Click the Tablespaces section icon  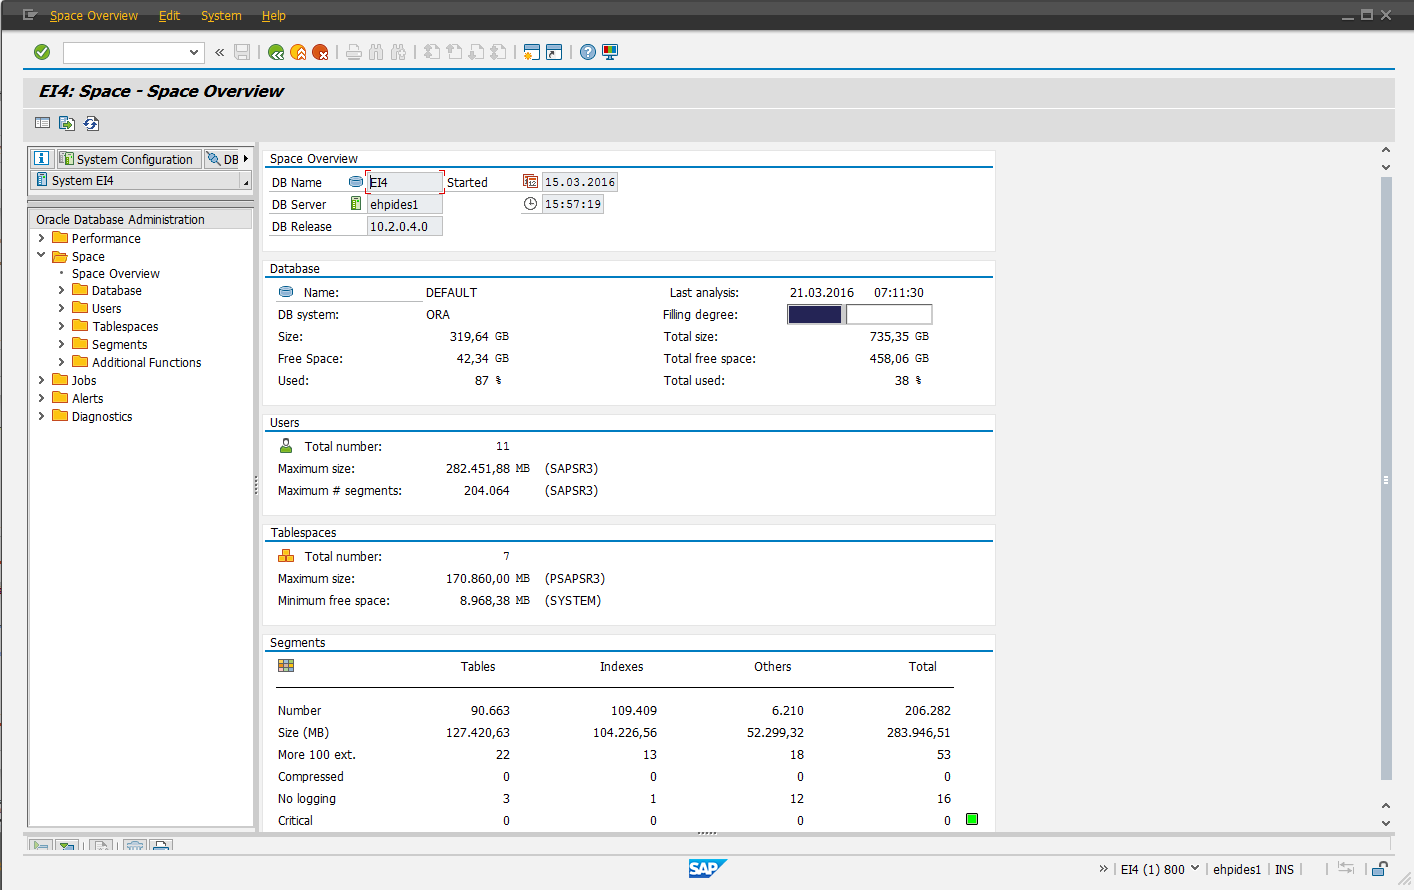(x=286, y=556)
